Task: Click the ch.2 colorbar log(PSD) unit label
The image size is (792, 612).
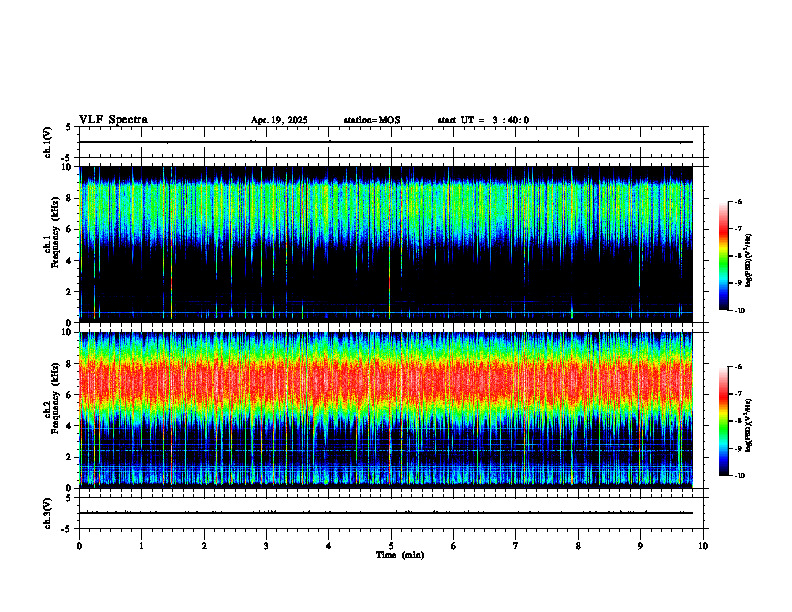Action: (749, 425)
